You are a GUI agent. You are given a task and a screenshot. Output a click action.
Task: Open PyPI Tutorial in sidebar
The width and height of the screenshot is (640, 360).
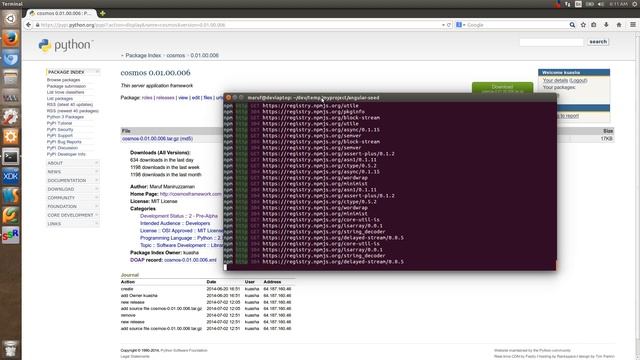pos(59,123)
